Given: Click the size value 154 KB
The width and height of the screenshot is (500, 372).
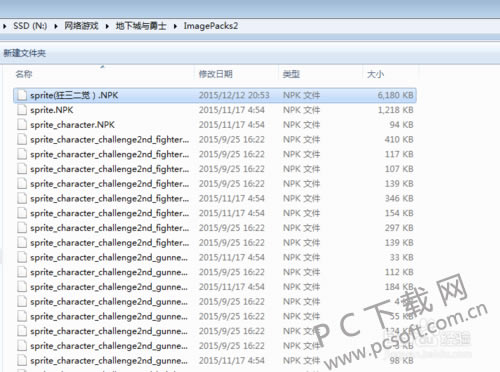Looking at the screenshot, I should 399,213.
